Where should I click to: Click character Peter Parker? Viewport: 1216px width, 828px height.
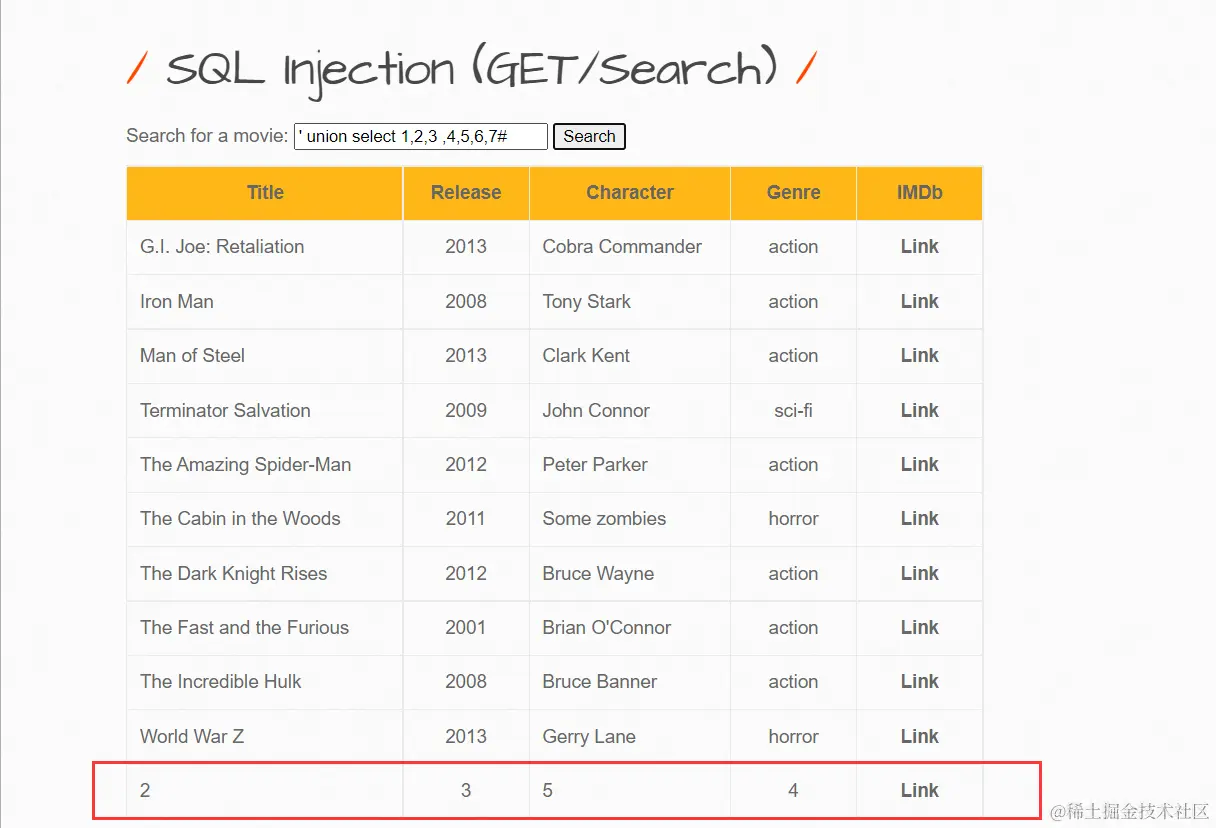coord(595,465)
